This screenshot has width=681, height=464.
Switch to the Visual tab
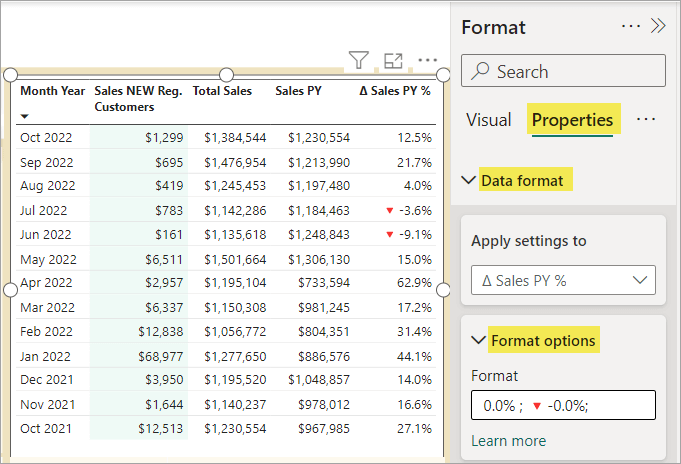coord(489,120)
